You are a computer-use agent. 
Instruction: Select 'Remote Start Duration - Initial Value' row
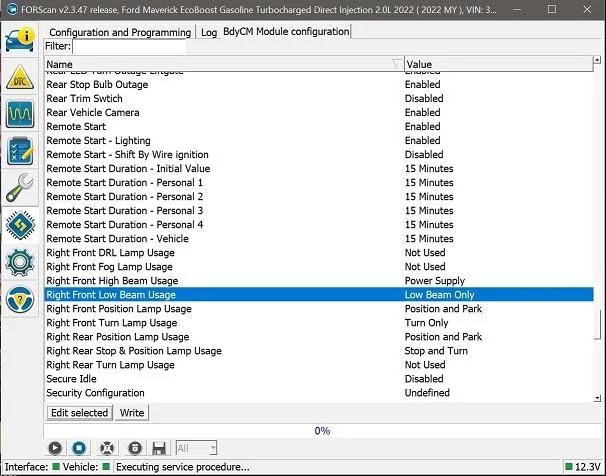tap(319, 168)
